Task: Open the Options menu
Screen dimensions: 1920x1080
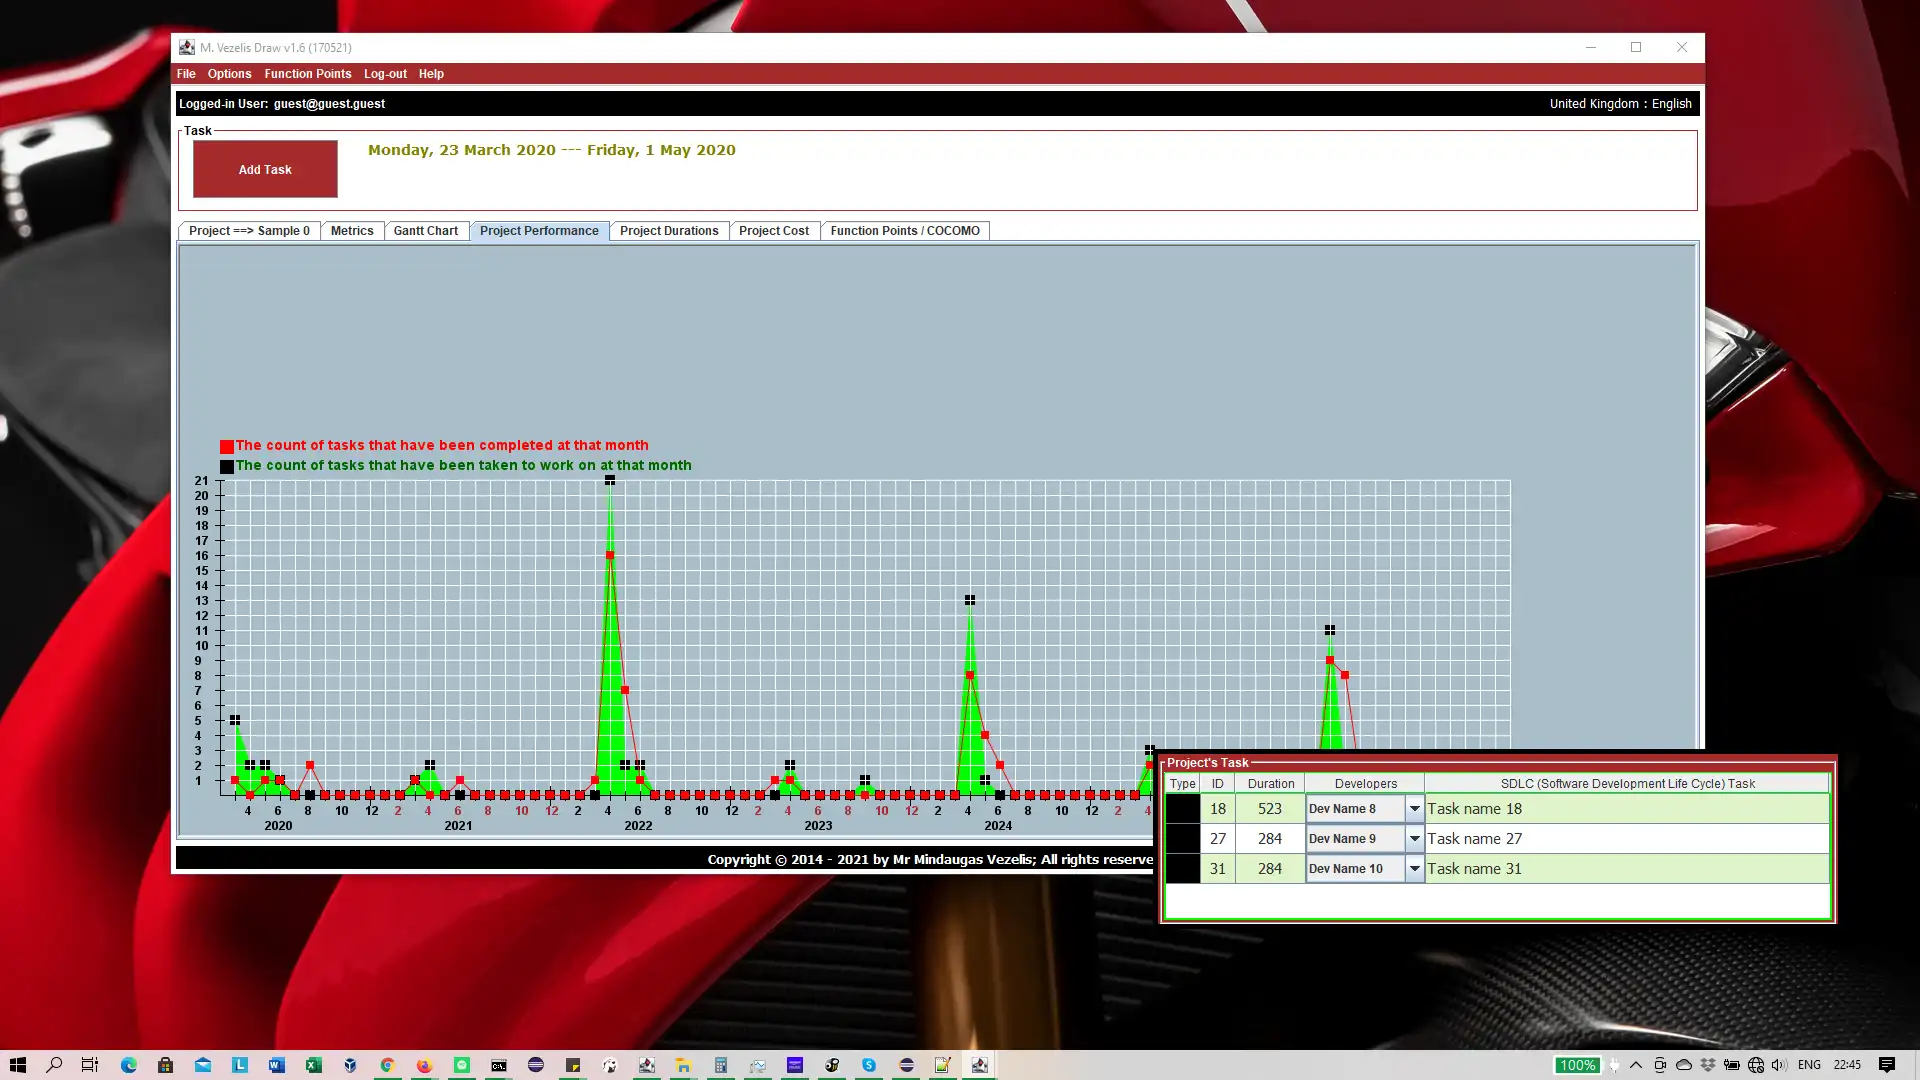Action: 229,74
